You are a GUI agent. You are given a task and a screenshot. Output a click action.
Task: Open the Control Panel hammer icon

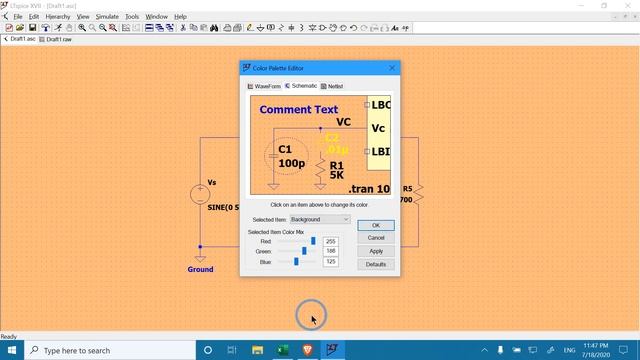click(45, 28)
